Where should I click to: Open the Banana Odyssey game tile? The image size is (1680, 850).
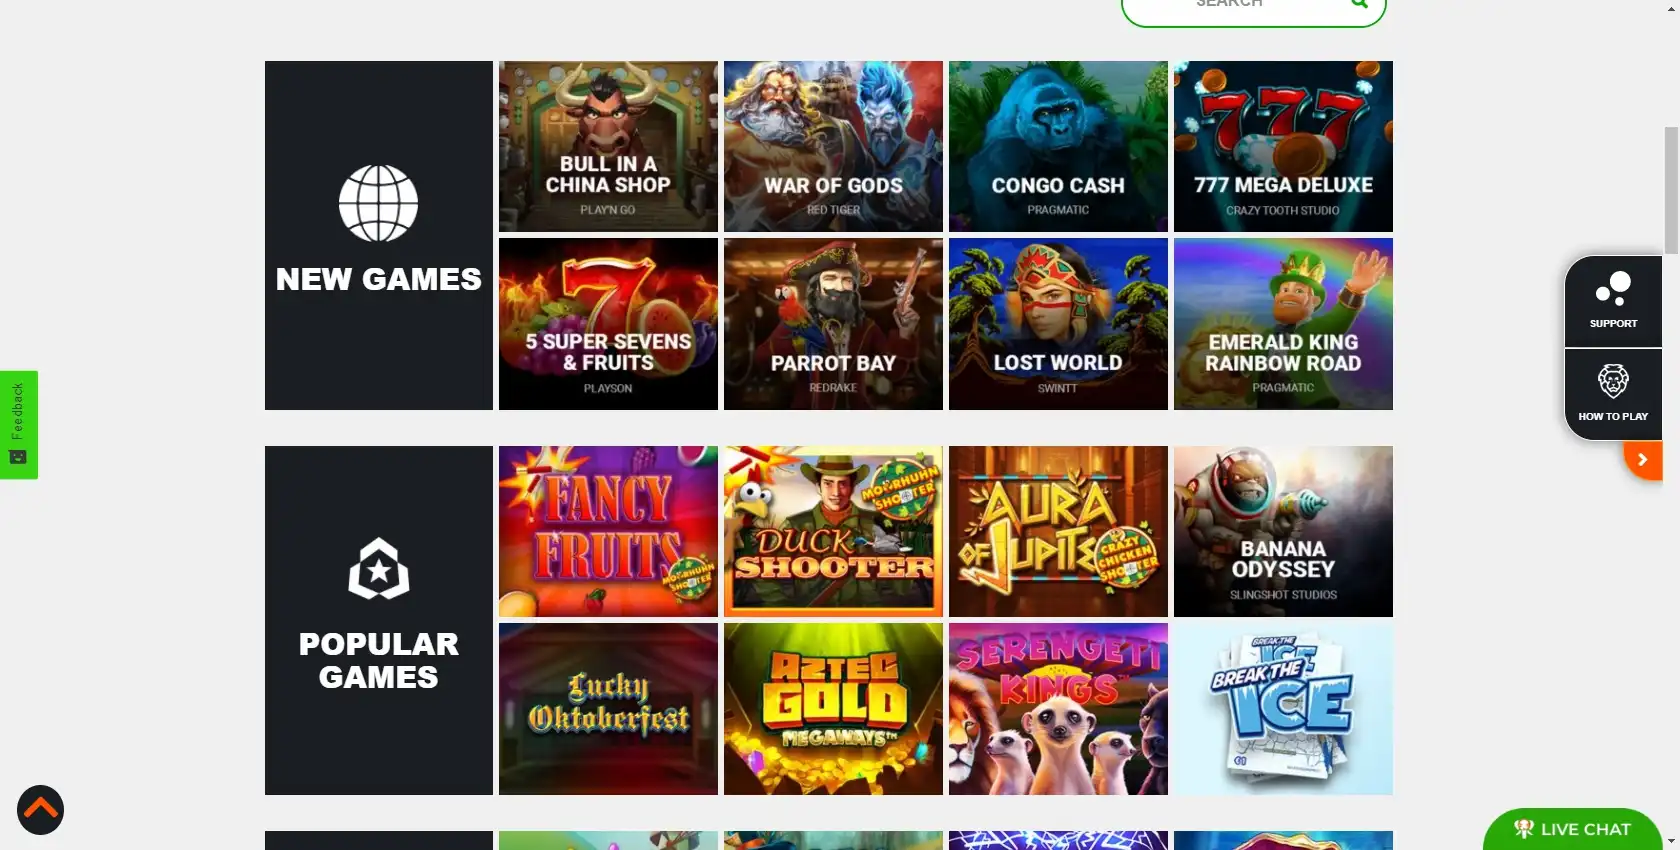pyautogui.click(x=1283, y=531)
